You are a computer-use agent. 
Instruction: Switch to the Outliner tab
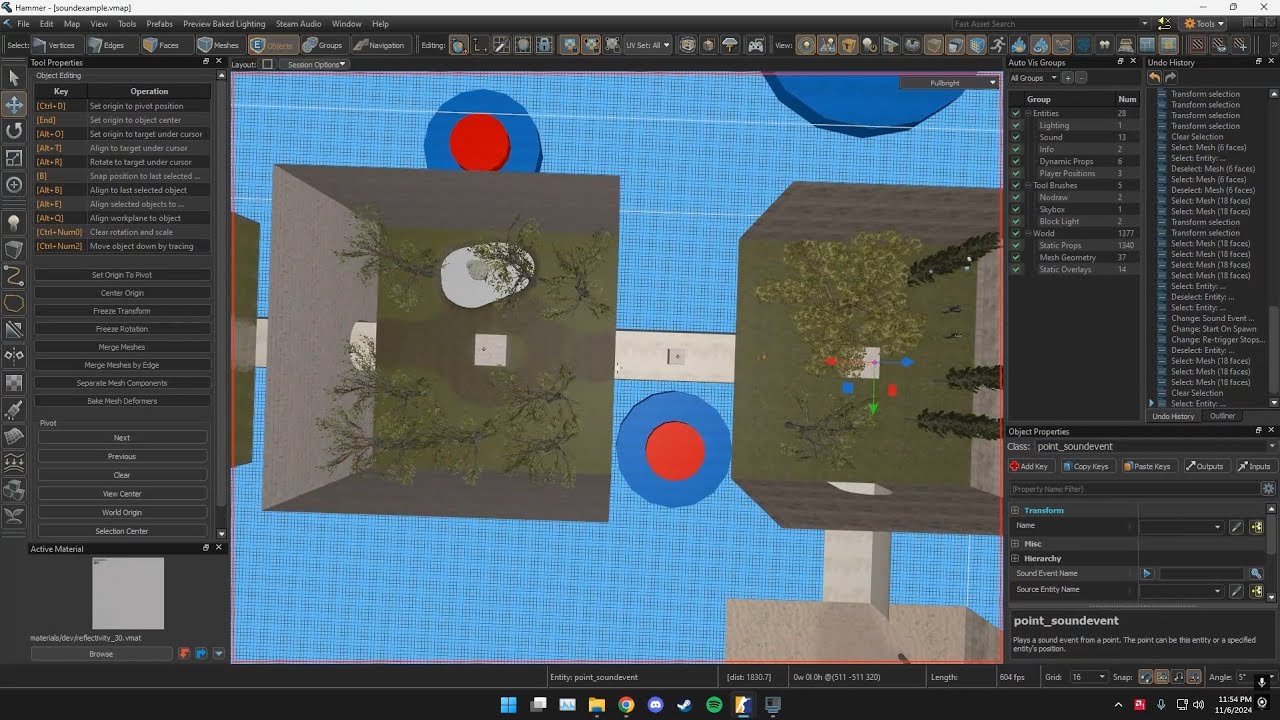1222,416
